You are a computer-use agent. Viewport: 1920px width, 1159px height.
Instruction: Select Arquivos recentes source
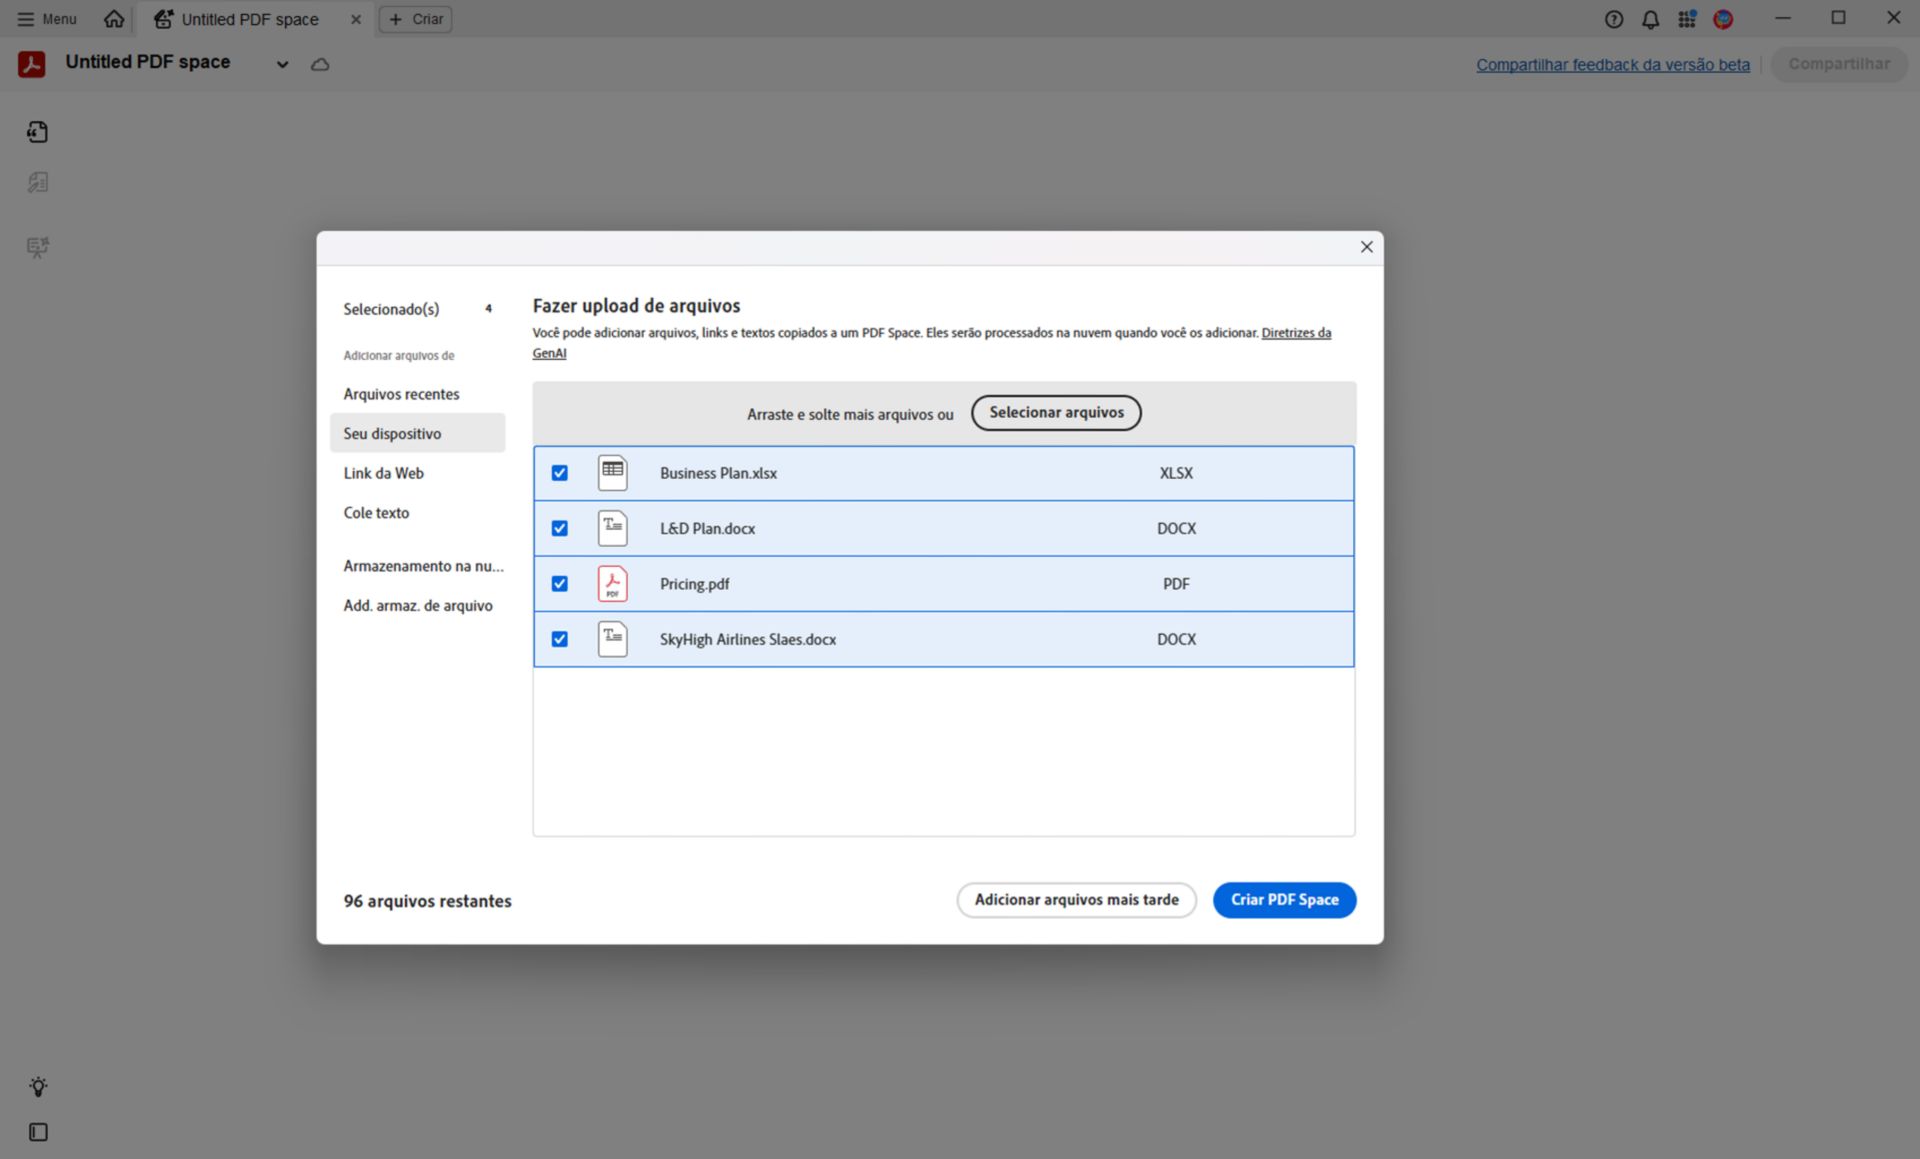point(417,394)
